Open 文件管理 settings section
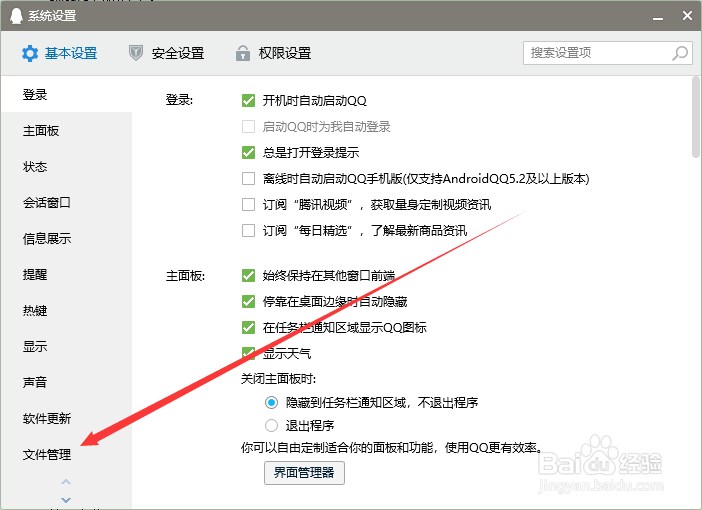The image size is (702, 510). click(67, 454)
